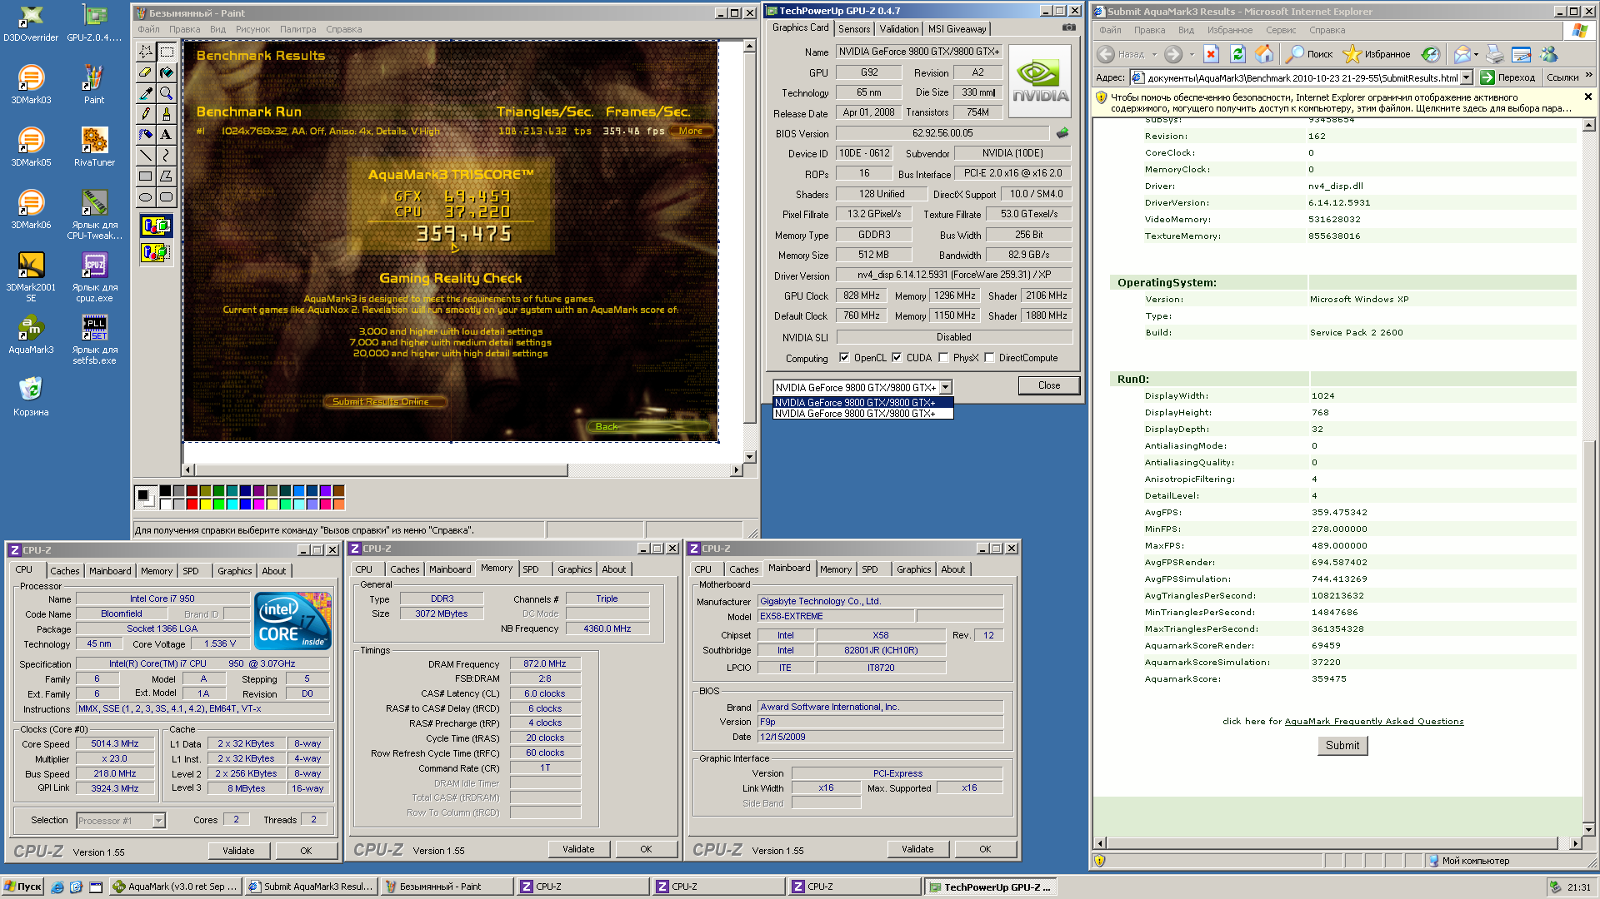Open the Mail button dropdown arrow in IE
1600x899 pixels.
pos(1476,54)
